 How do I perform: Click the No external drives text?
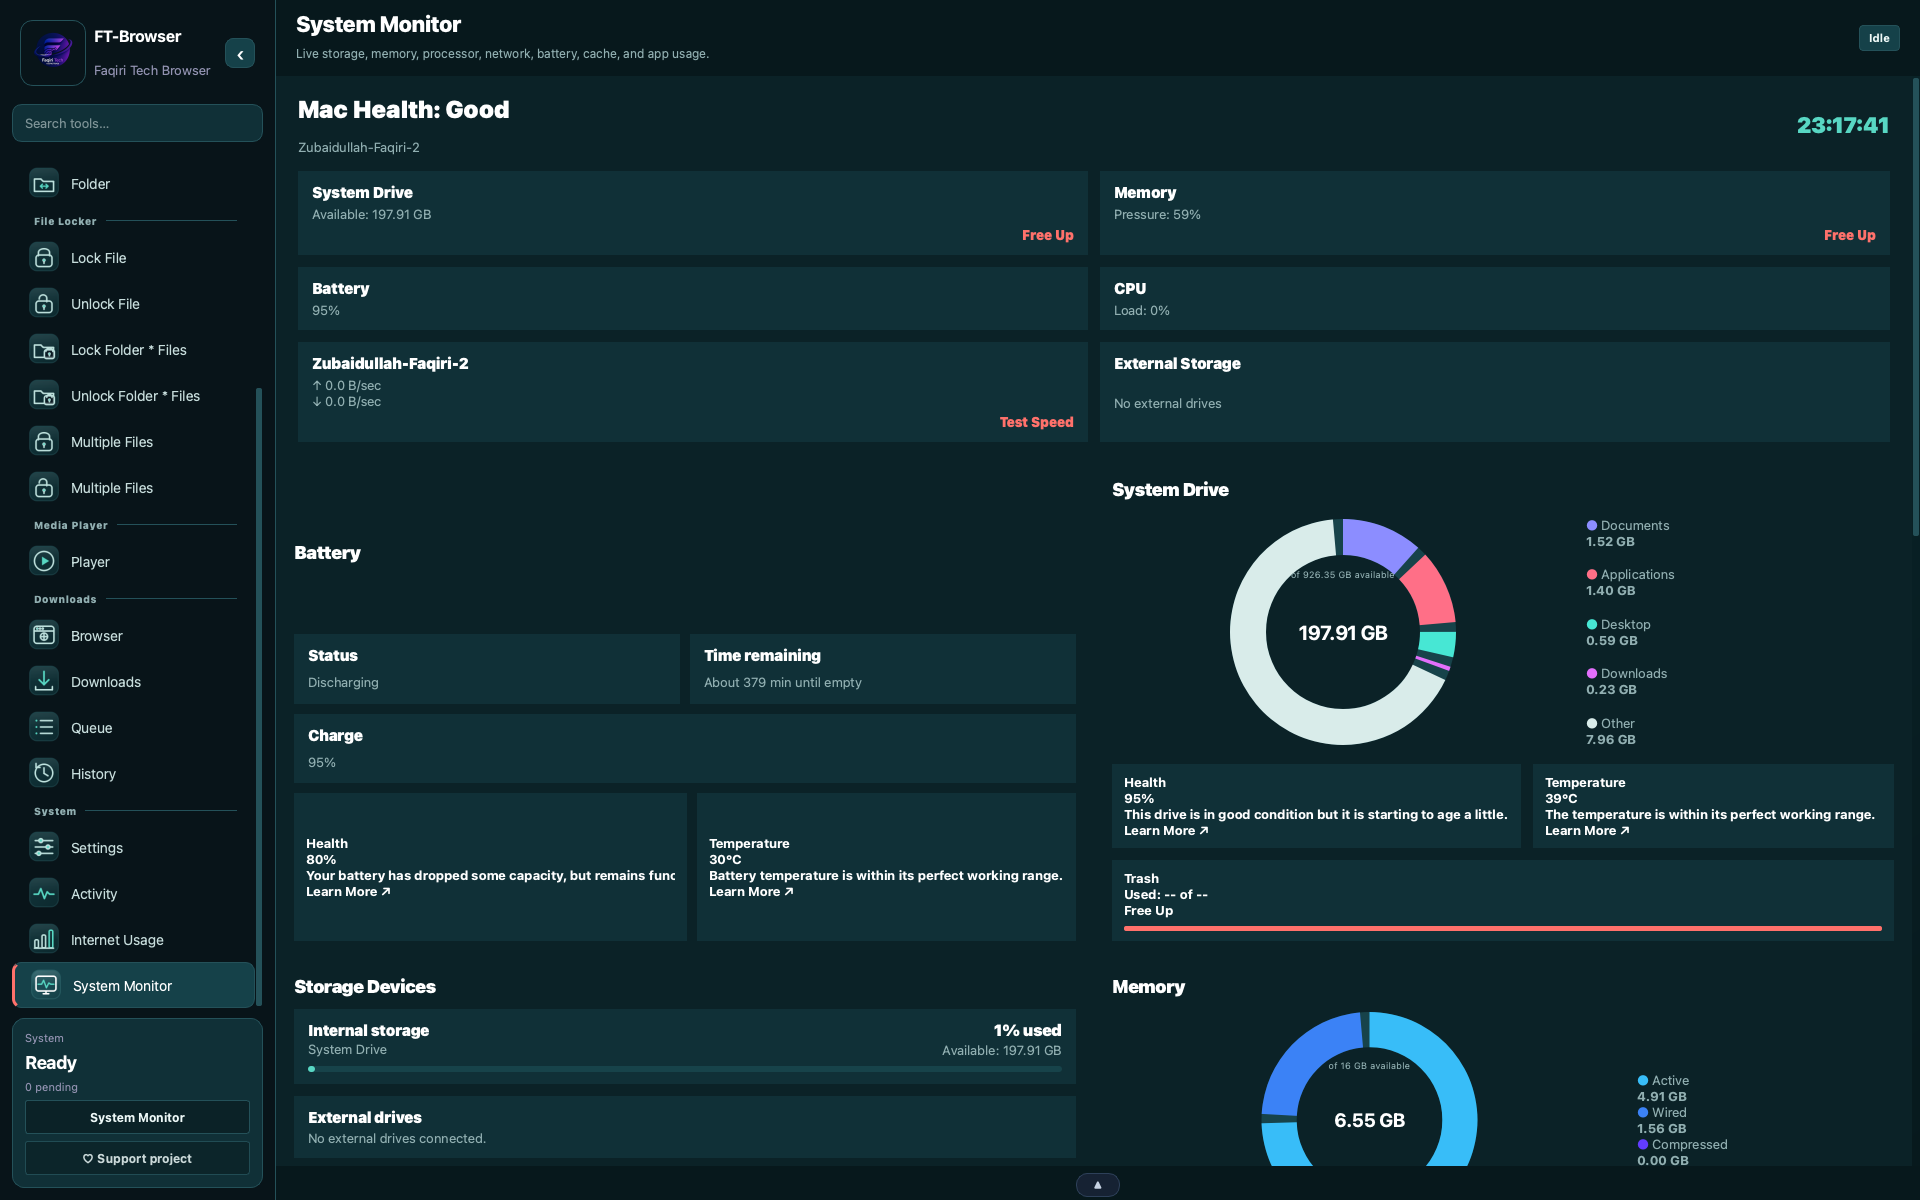[x=1167, y=404]
